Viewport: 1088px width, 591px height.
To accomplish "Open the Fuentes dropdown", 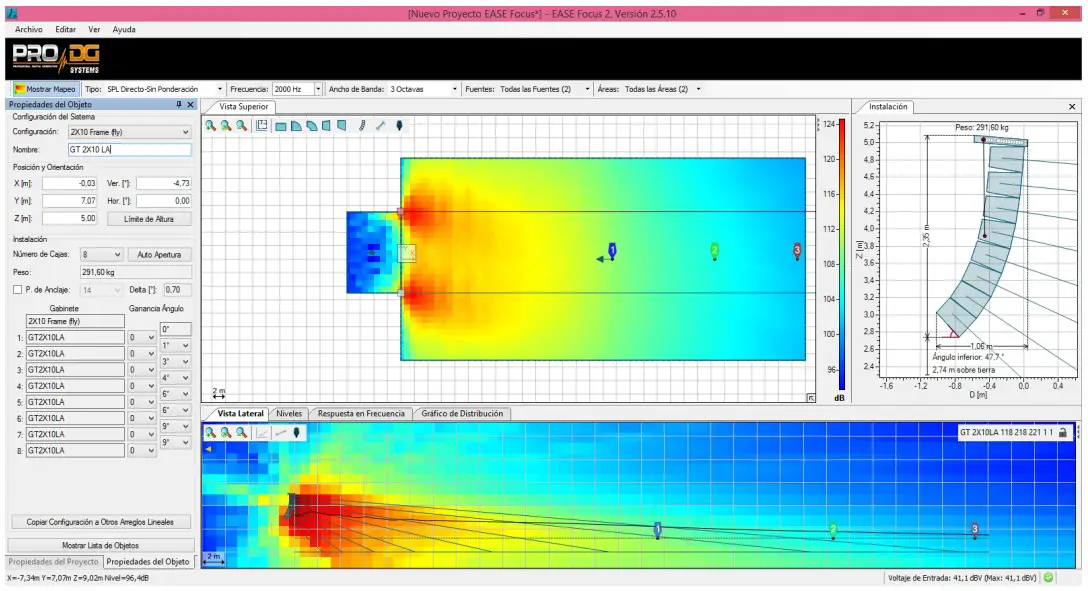I will click(587, 89).
